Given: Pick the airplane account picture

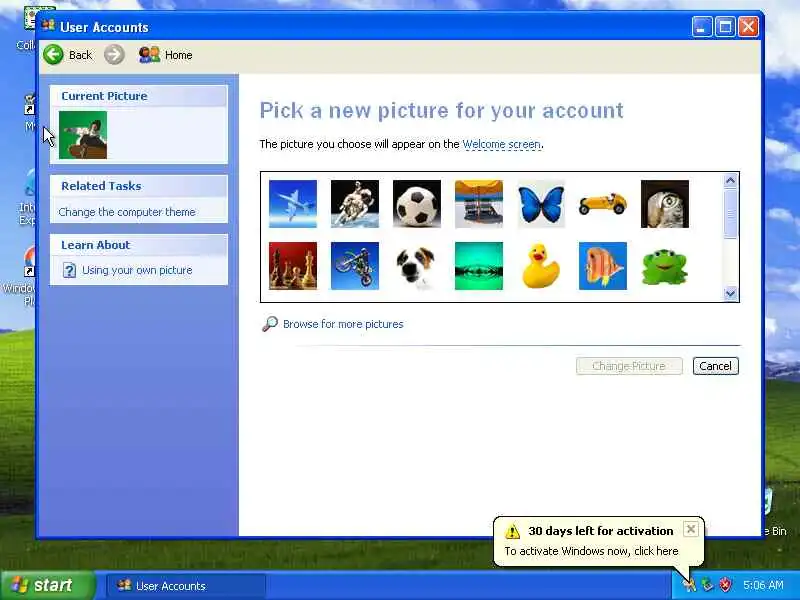Looking at the screenshot, I should 293,204.
